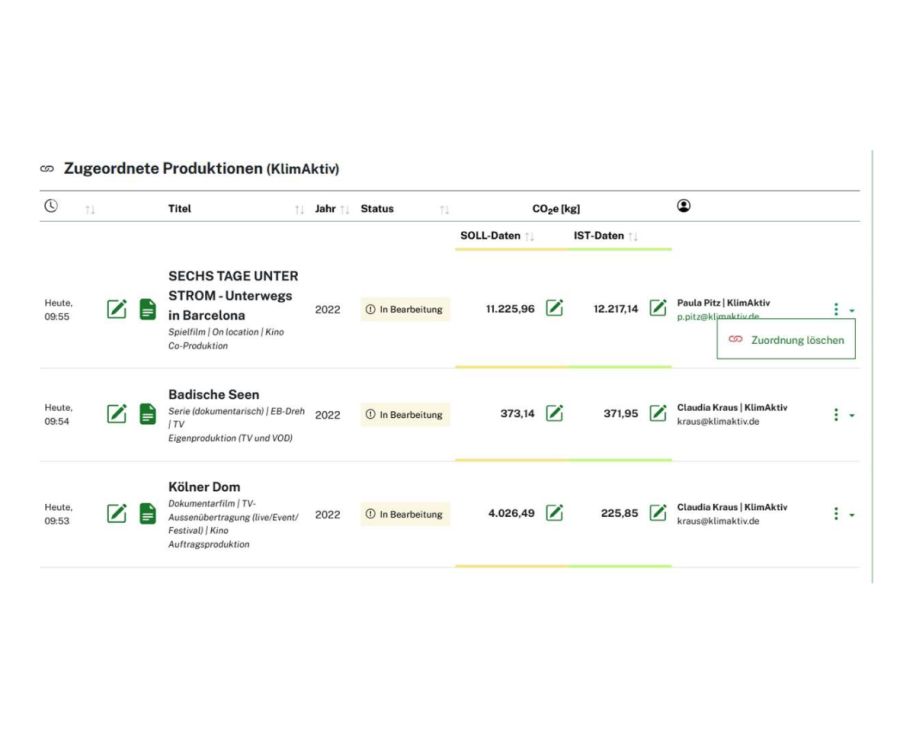The width and height of the screenshot is (900, 732).
Task: Edit SOLL-Daten value 11.225,96 in first row
Action: tap(555, 308)
